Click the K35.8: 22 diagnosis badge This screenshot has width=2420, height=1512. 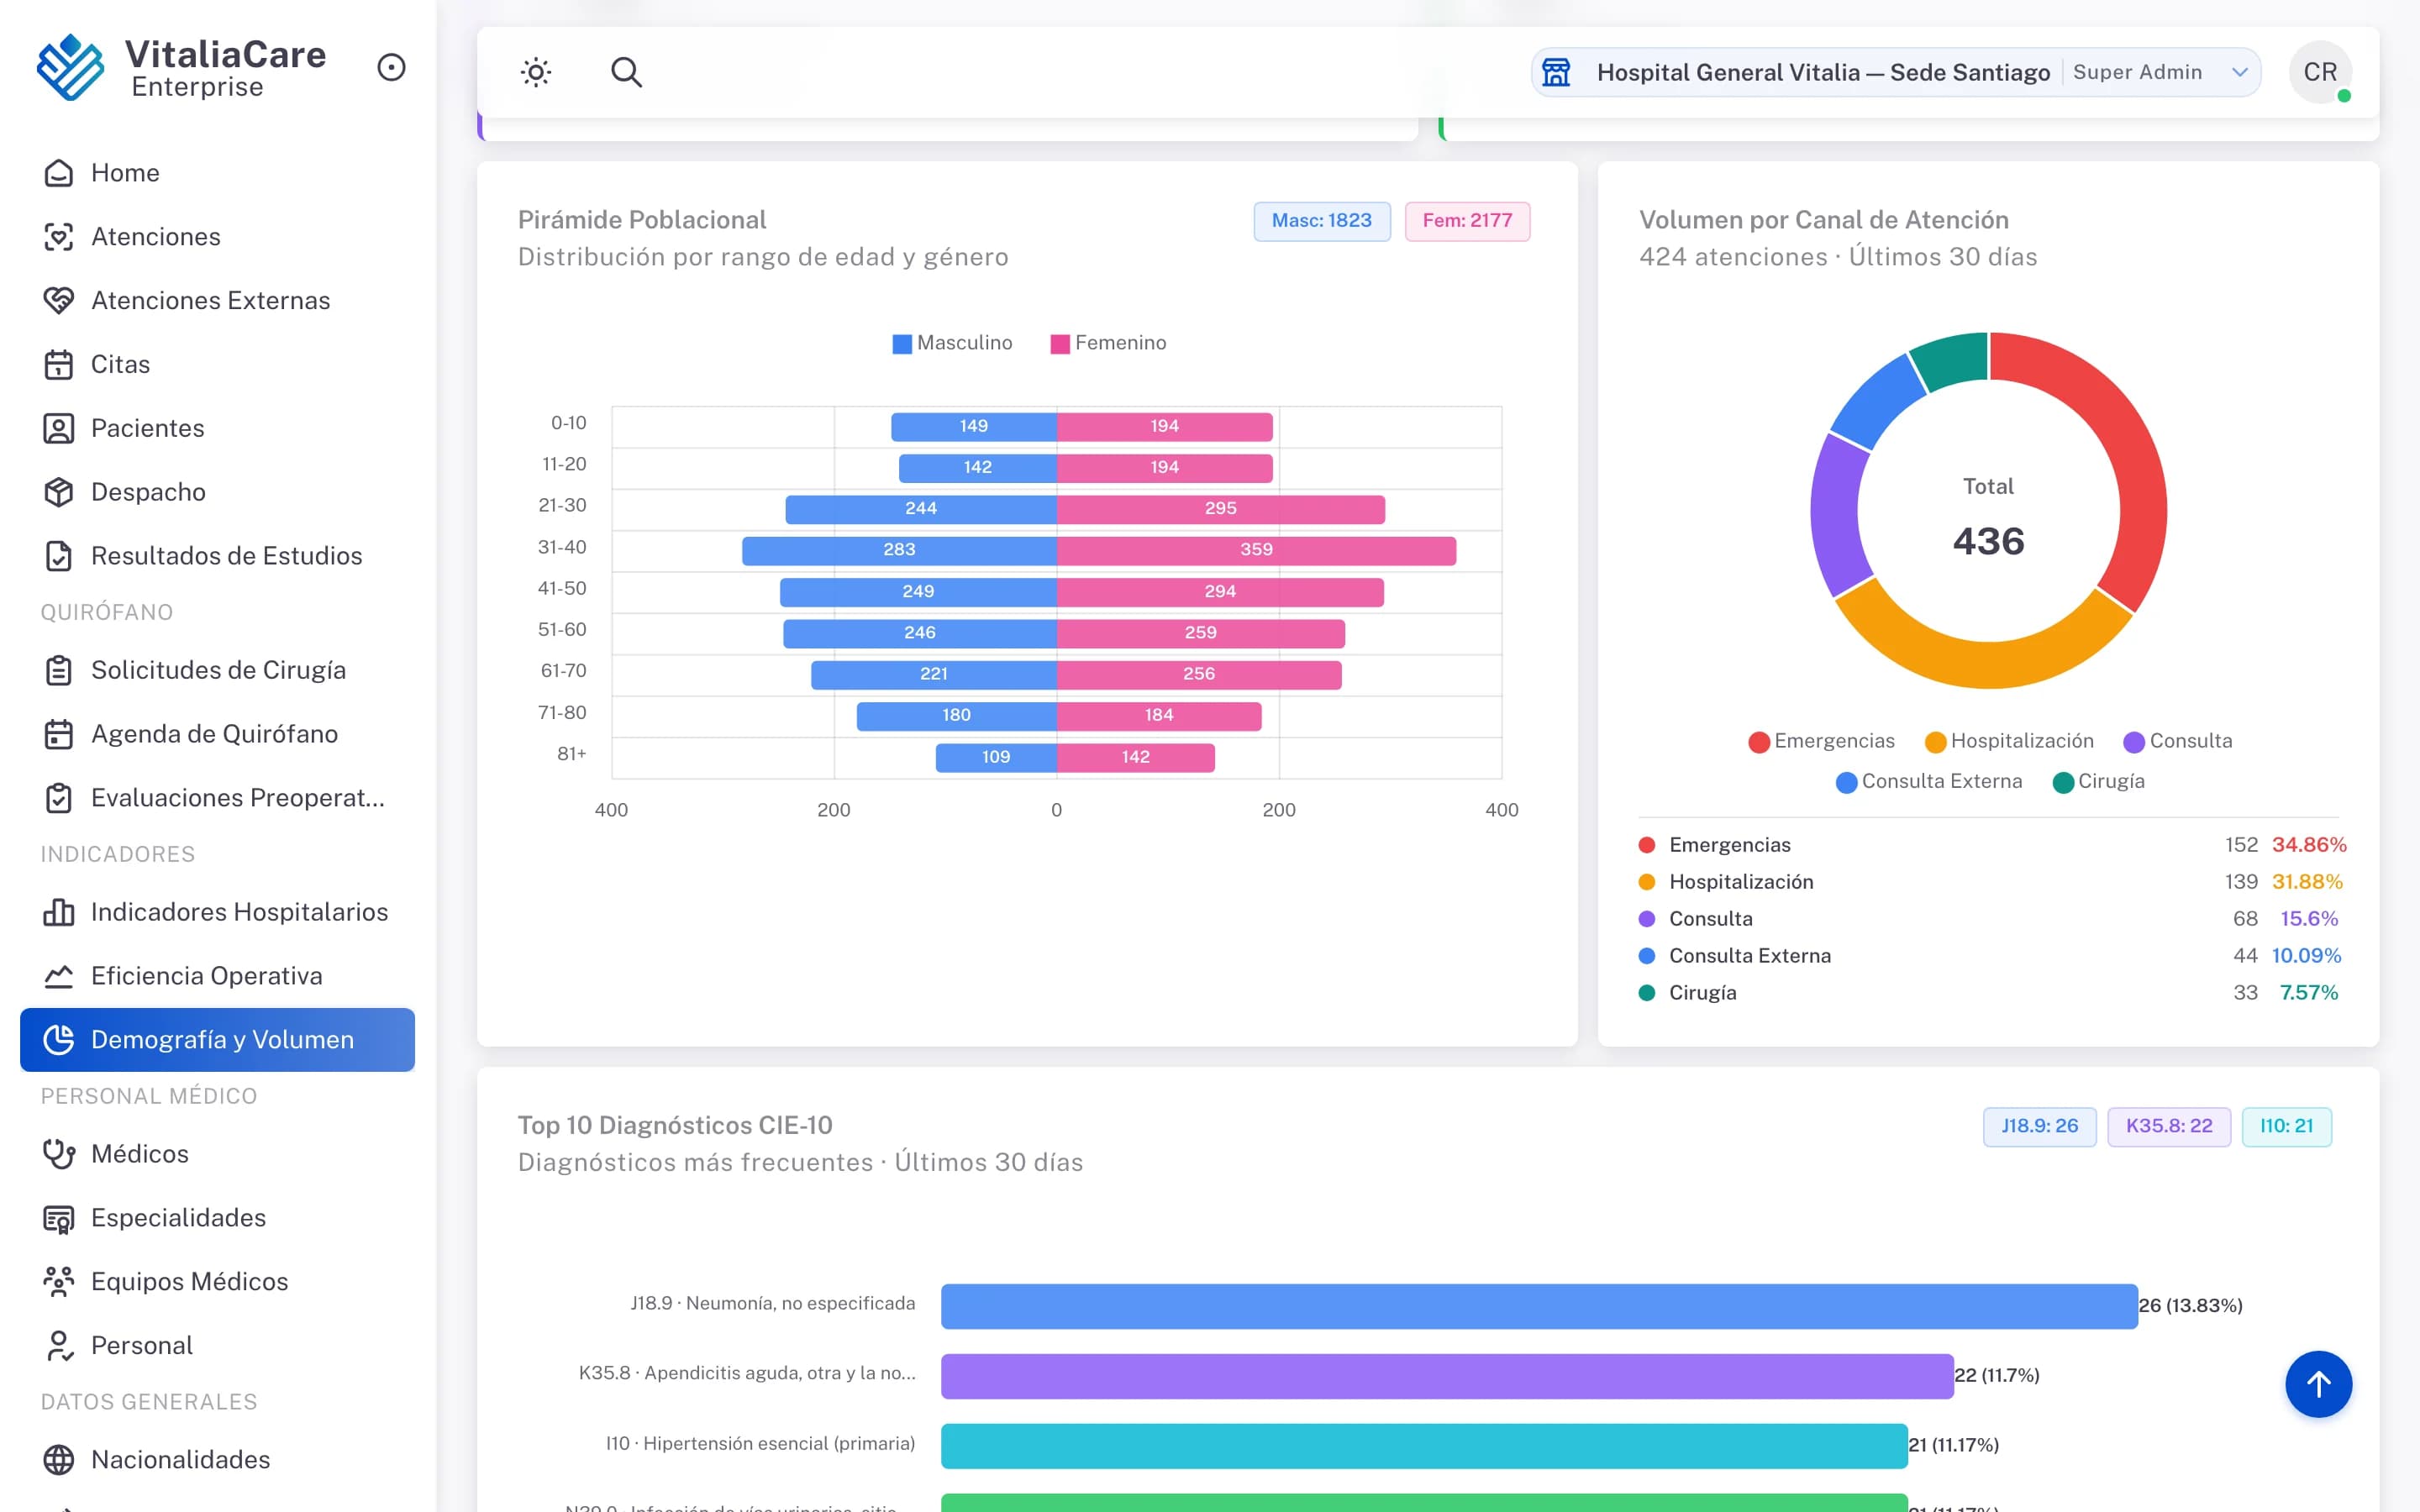point(2168,1126)
